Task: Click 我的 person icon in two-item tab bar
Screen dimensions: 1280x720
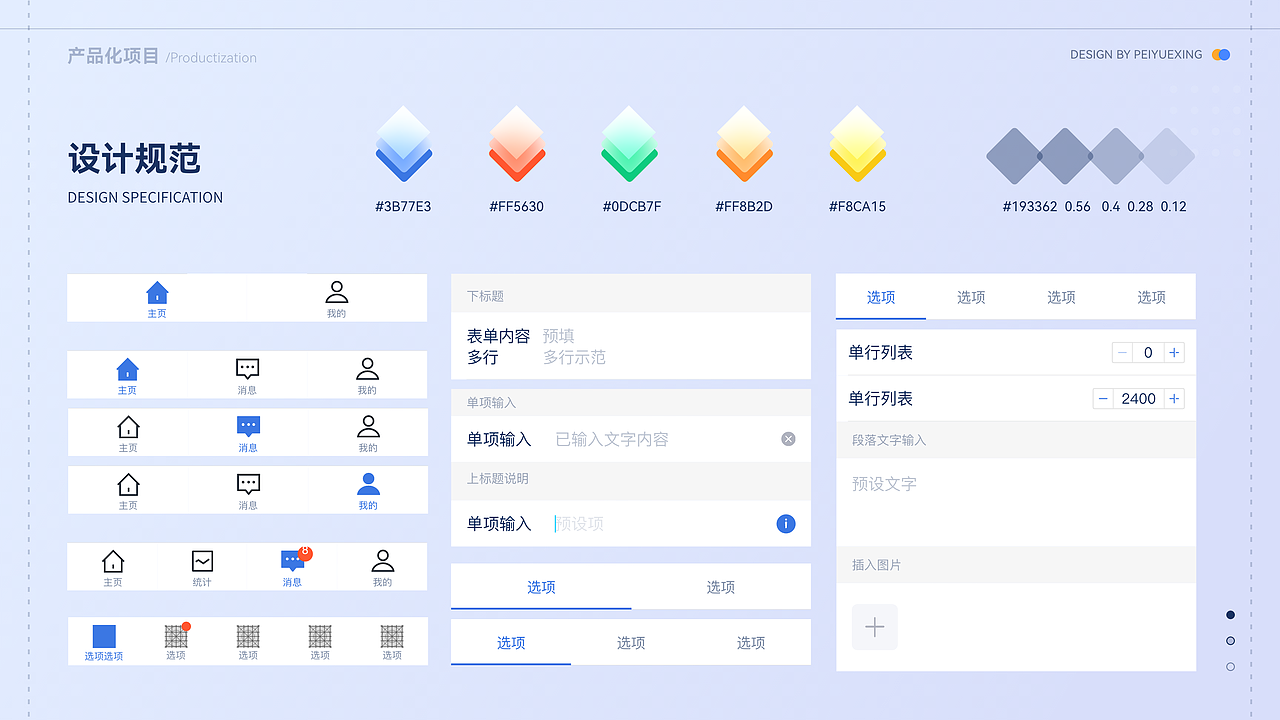Action: [337, 292]
